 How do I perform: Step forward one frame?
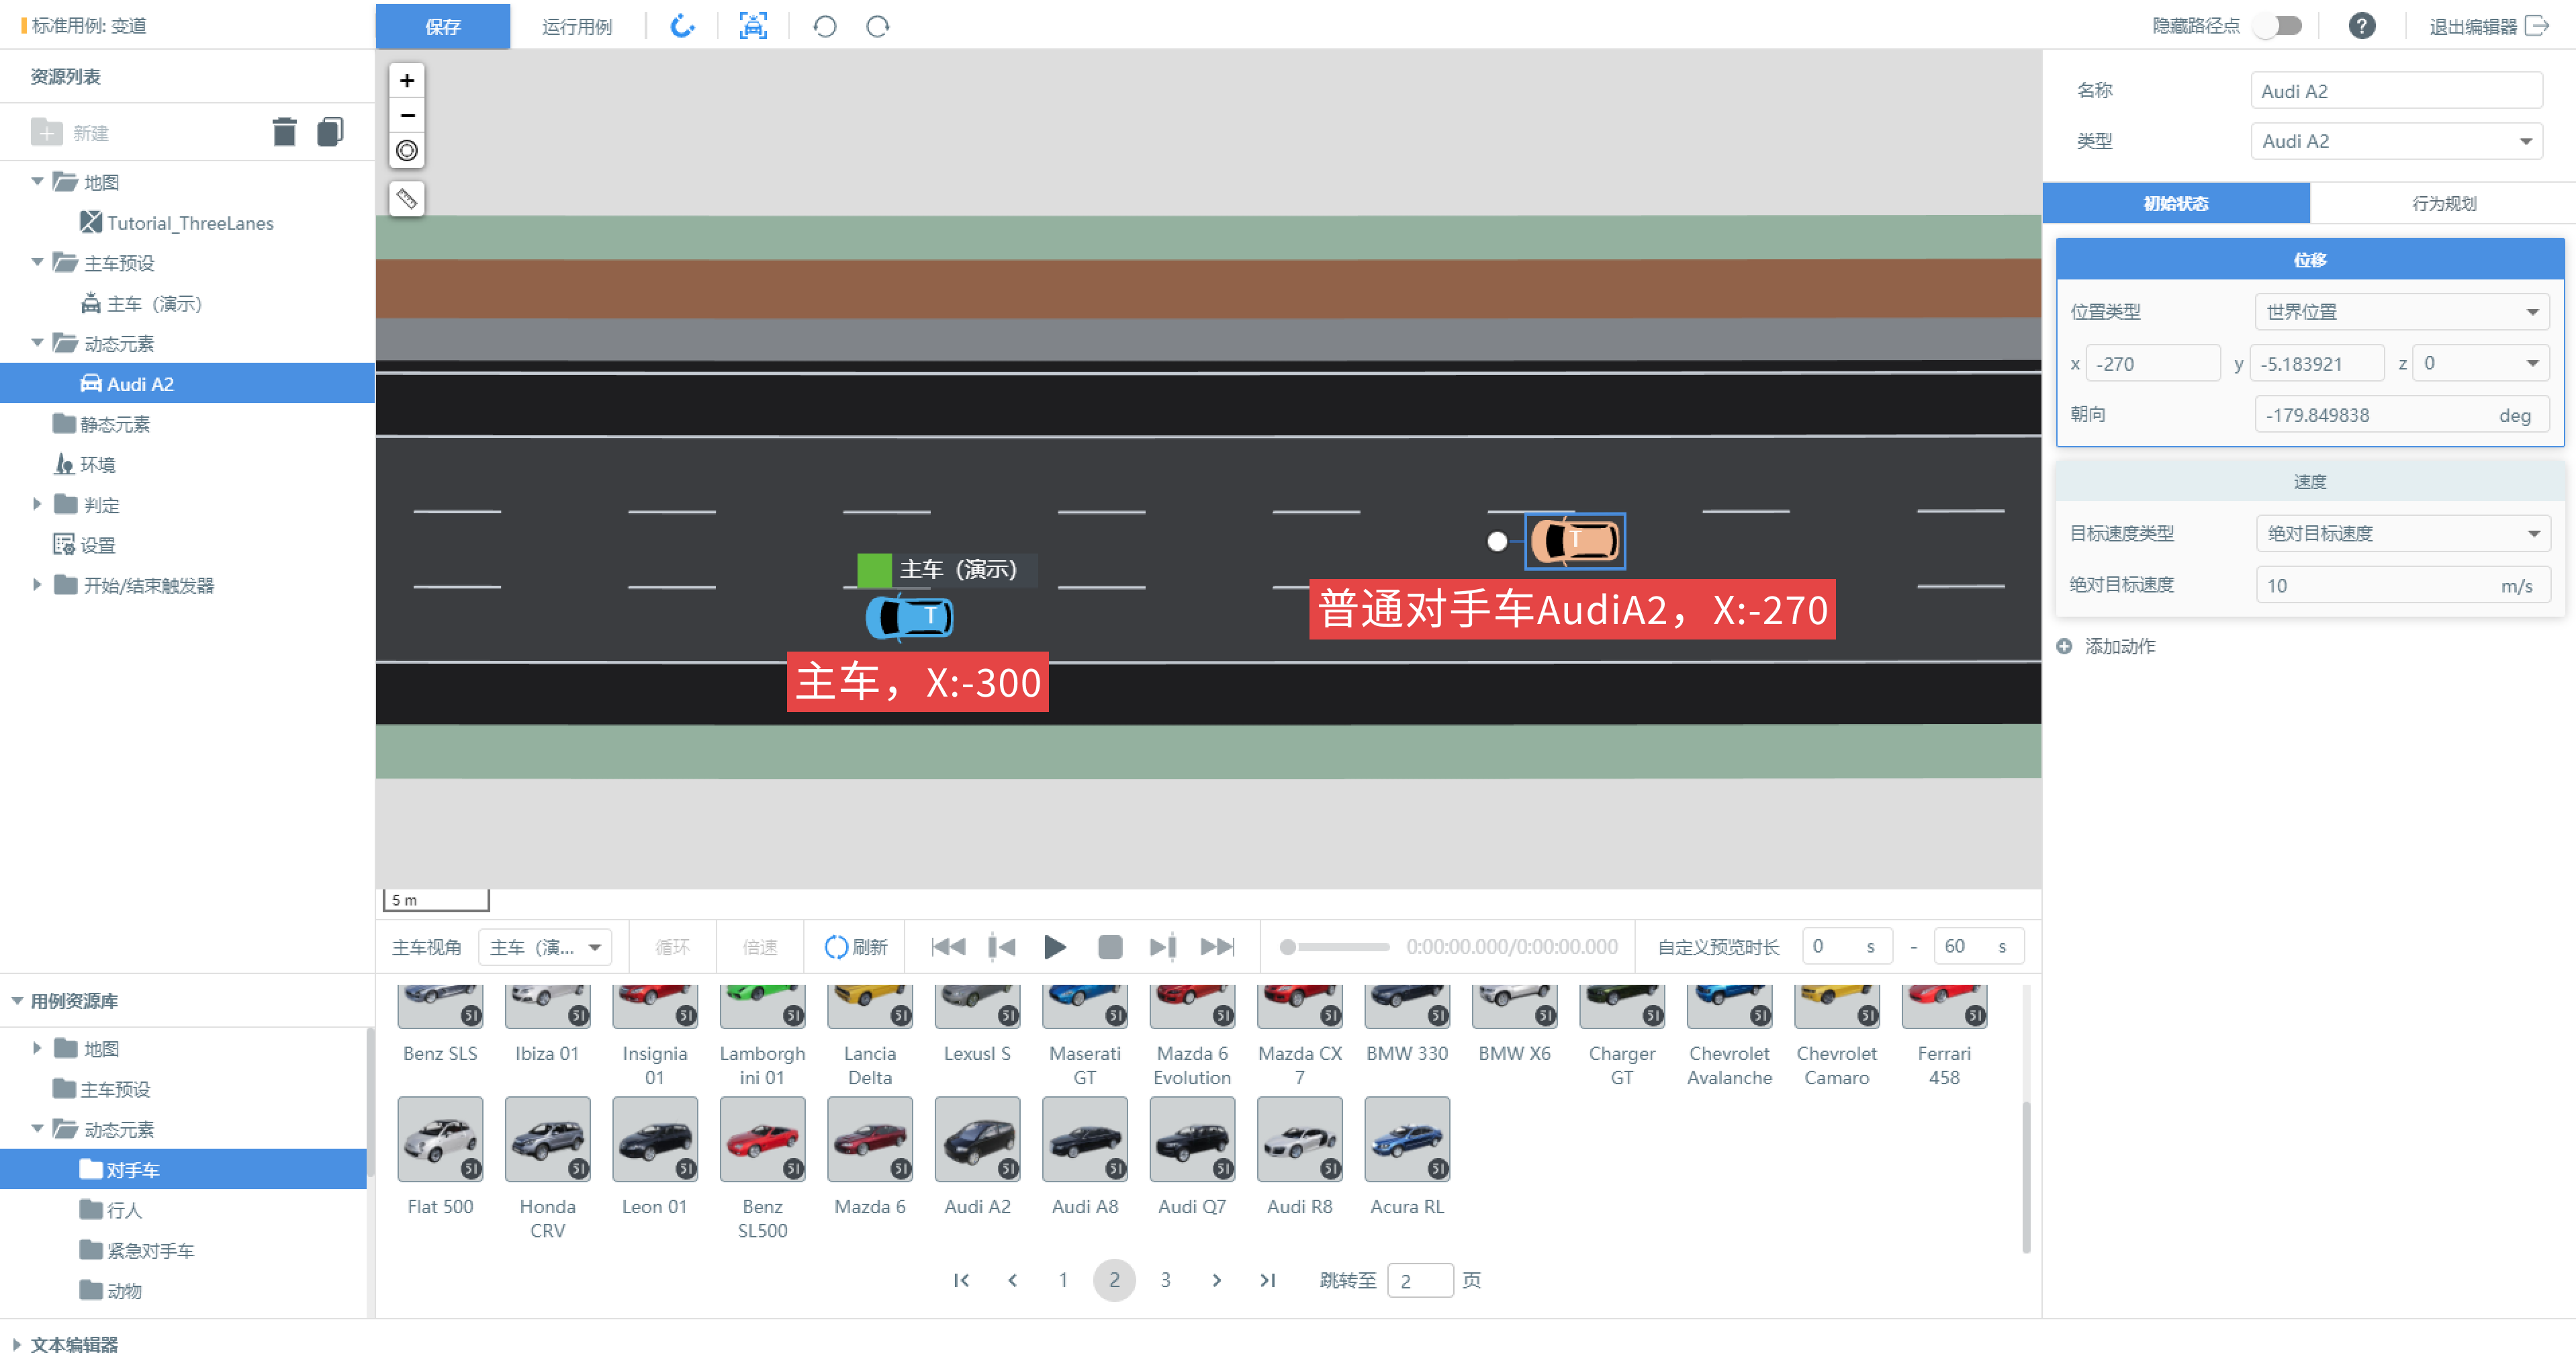1163,947
